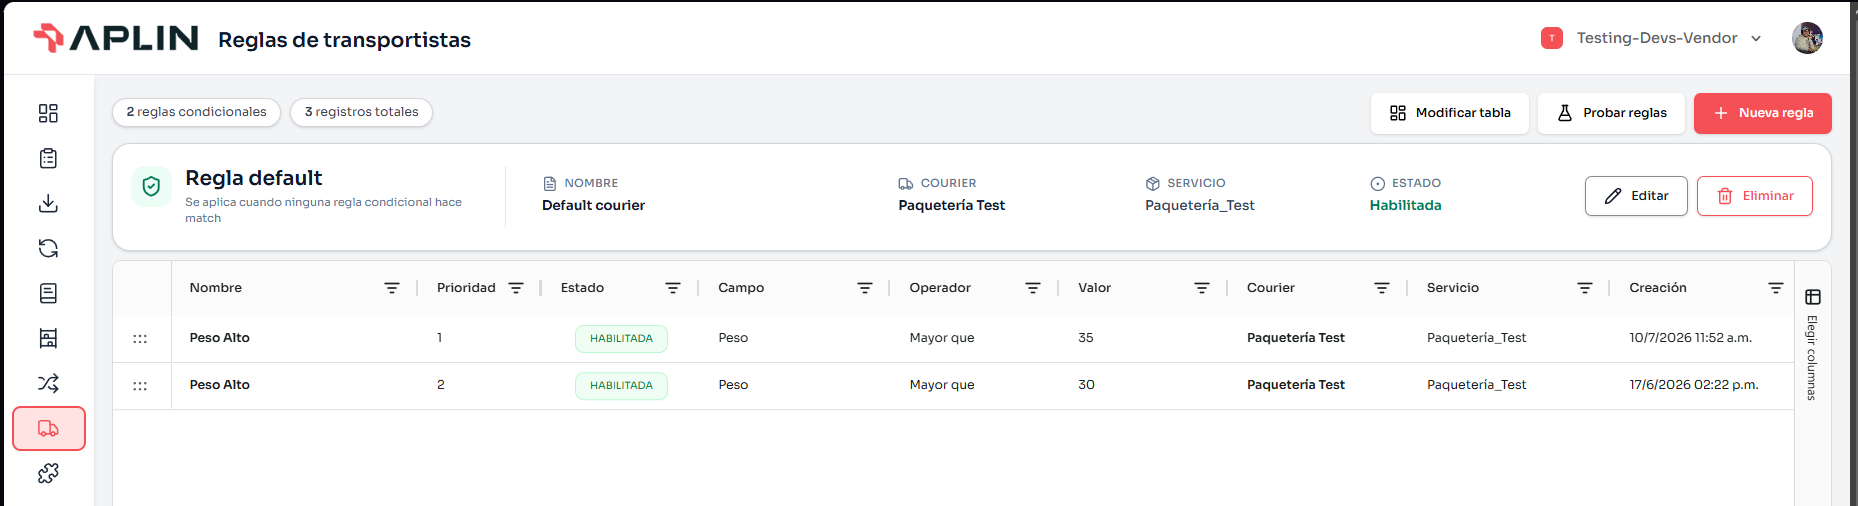
Task: Open the puzzle integrations icon in sidebar
Action: pyautogui.click(x=48, y=473)
